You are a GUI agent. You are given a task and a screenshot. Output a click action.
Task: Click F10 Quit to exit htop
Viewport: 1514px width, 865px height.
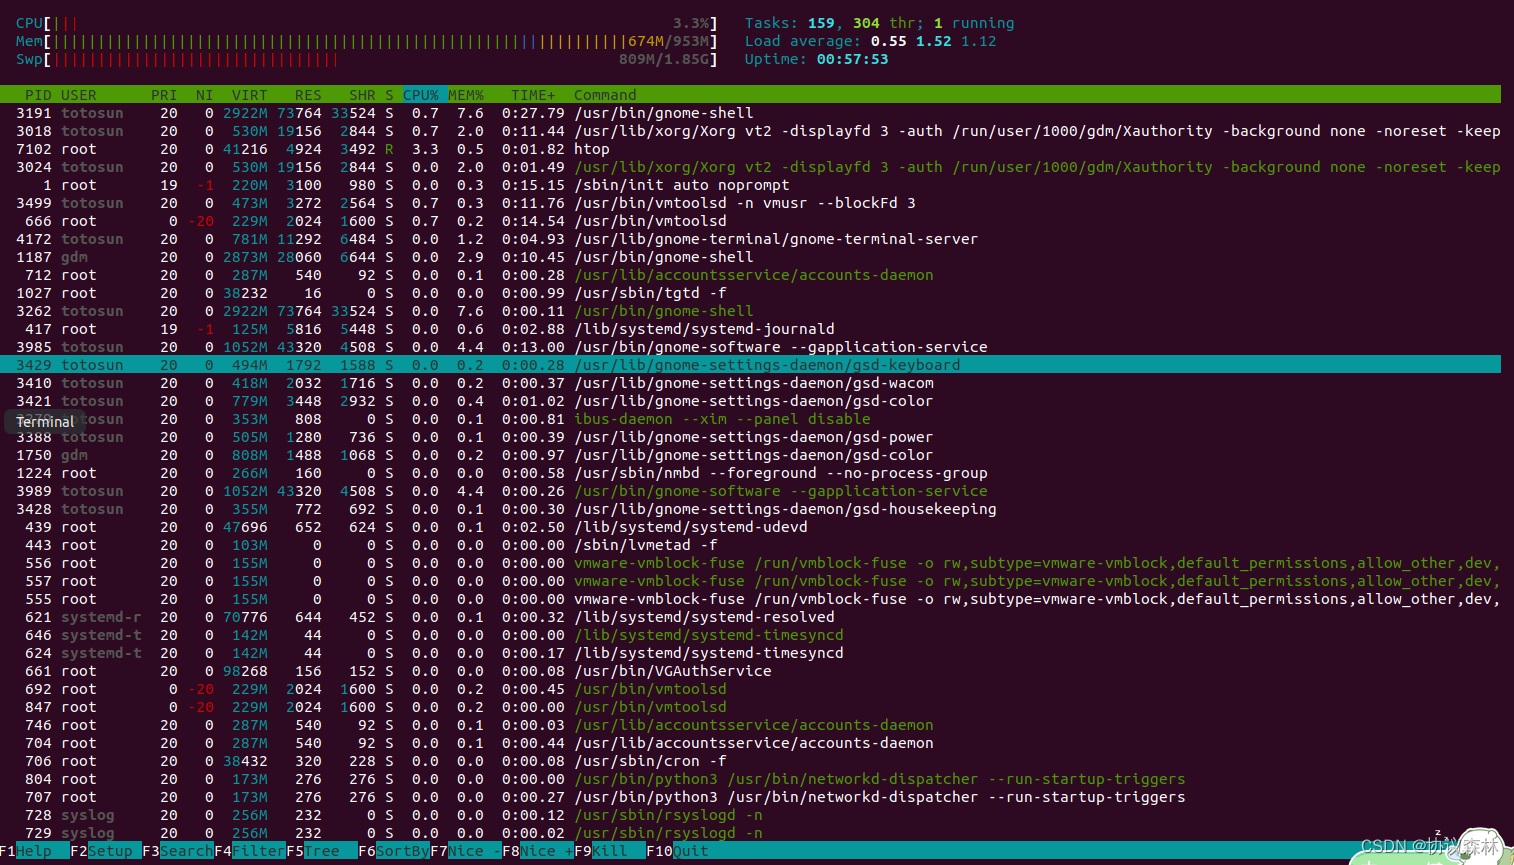(x=678, y=851)
